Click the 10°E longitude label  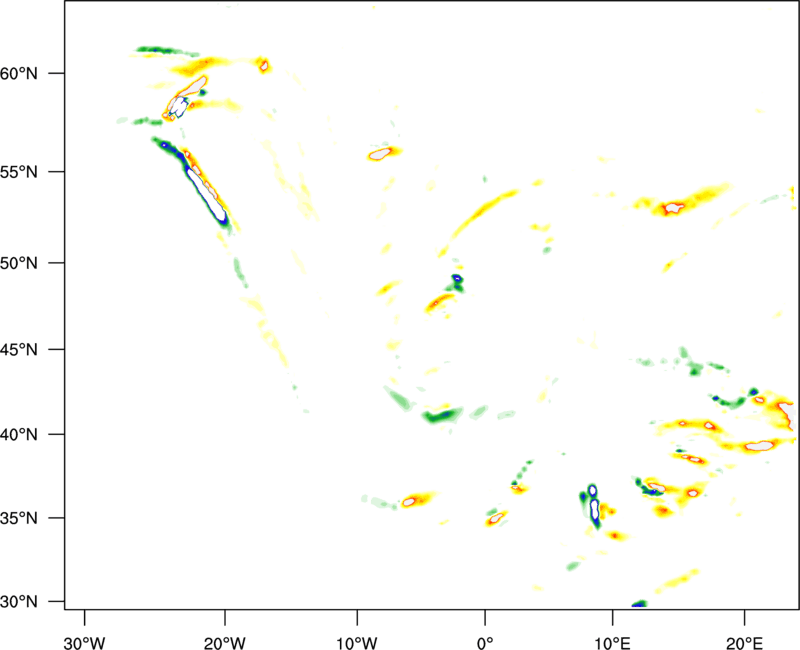(x=612, y=643)
